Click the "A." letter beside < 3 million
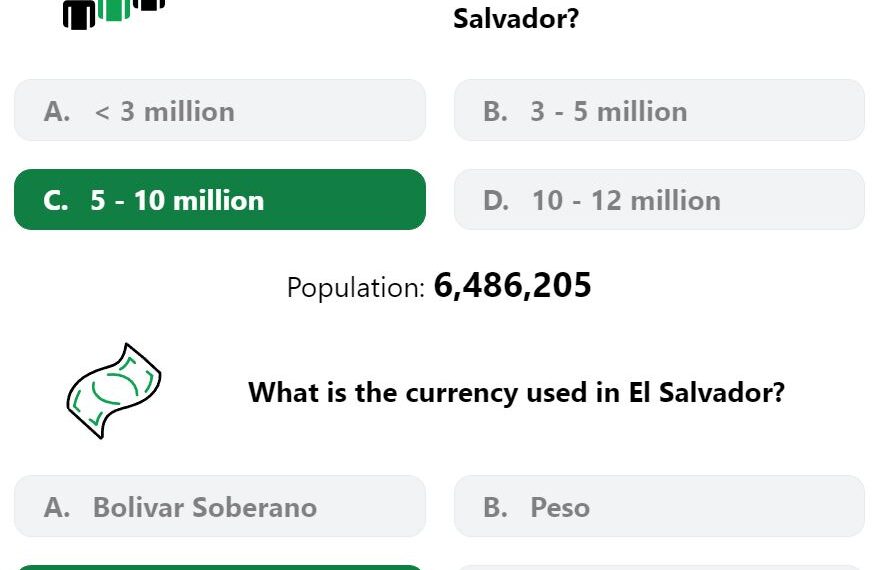 [57, 111]
